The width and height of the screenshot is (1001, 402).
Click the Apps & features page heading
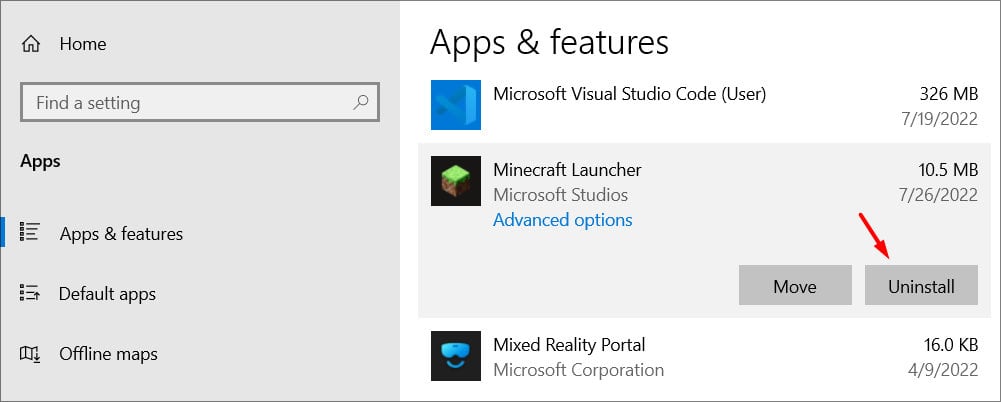coord(549,43)
